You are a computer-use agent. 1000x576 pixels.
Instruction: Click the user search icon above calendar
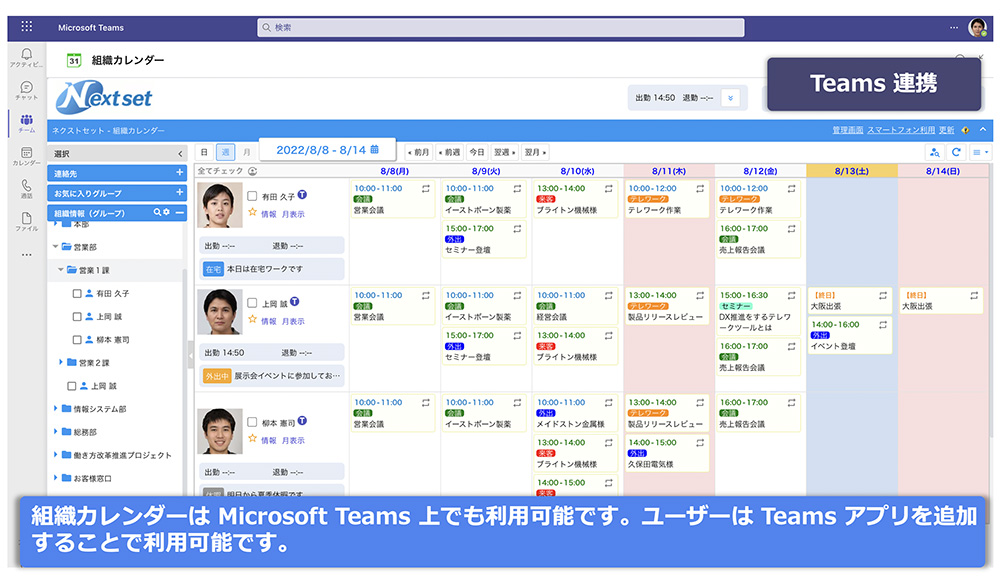tap(935, 152)
